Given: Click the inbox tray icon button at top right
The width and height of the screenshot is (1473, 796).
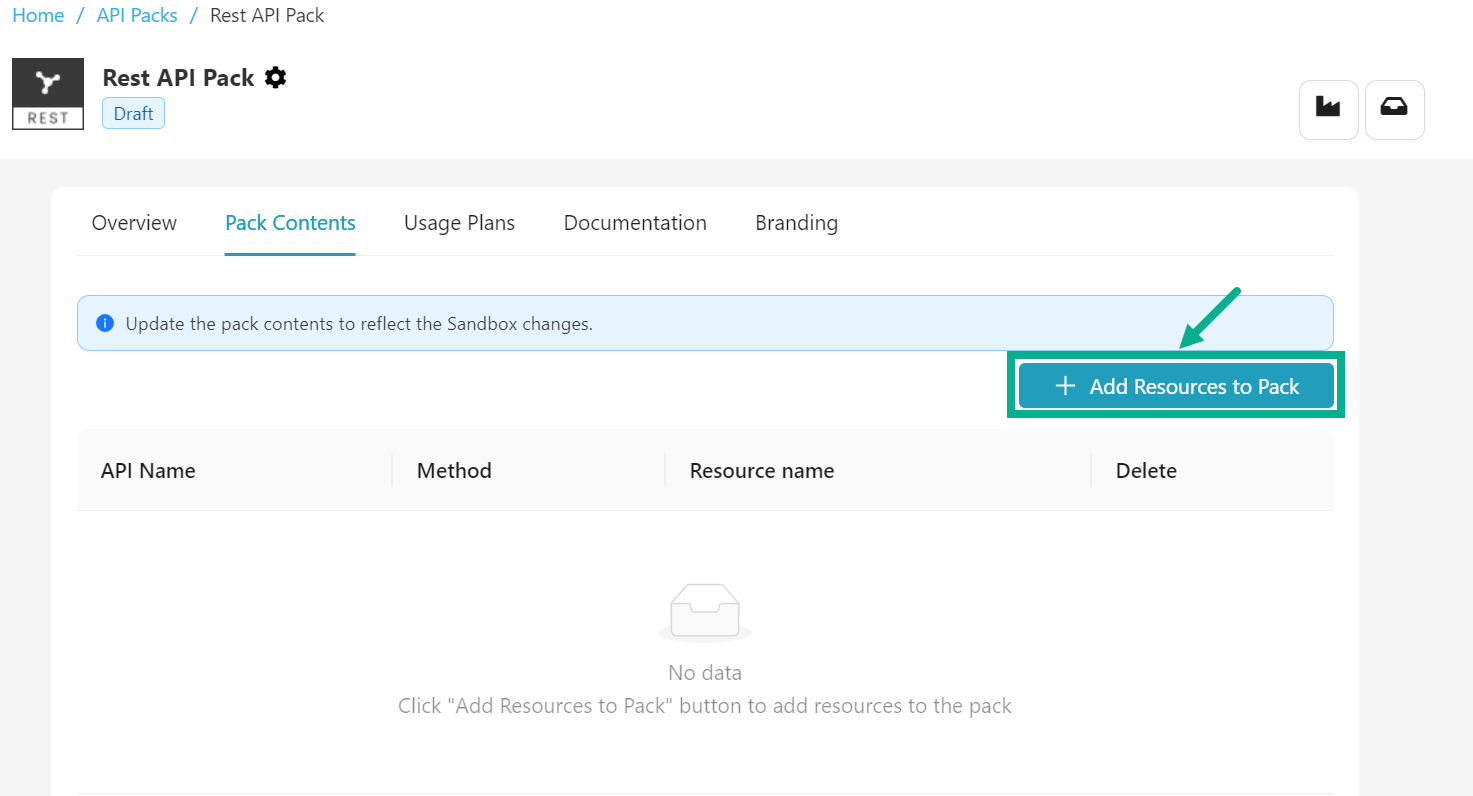Looking at the screenshot, I should pos(1394,109).
